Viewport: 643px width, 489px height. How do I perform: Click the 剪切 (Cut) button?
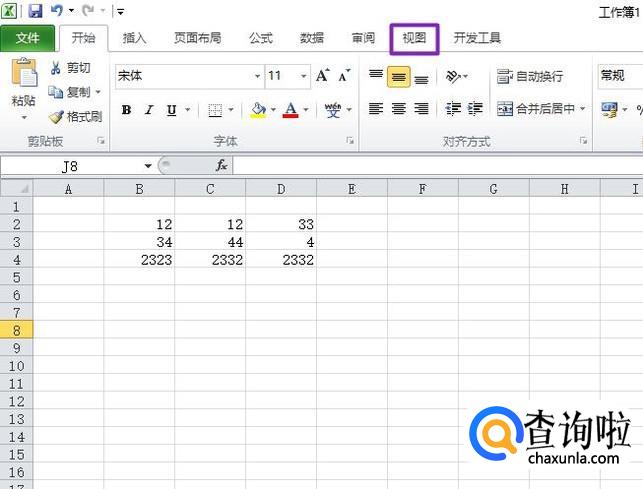pos(70,68)
